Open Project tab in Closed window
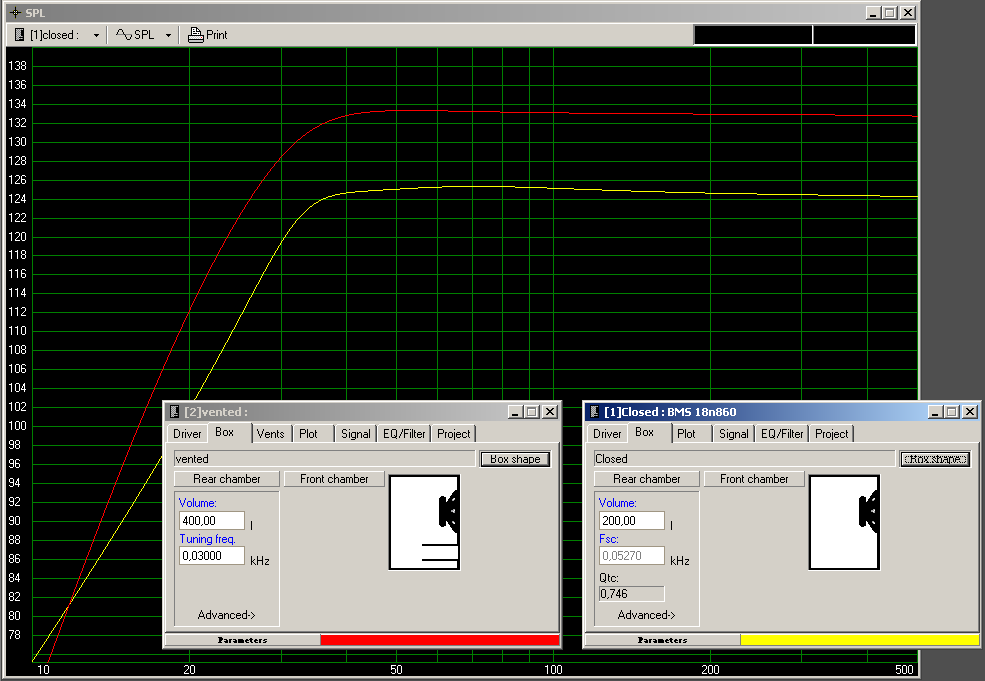The height and width of the screenshot is (681, 985). click(832, 433)
